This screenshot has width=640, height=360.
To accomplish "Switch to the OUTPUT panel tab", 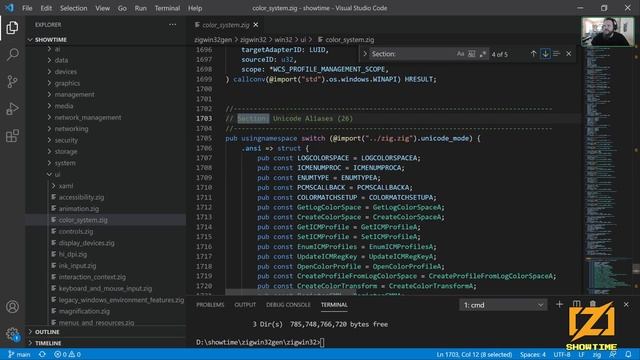I will (245, 305).
